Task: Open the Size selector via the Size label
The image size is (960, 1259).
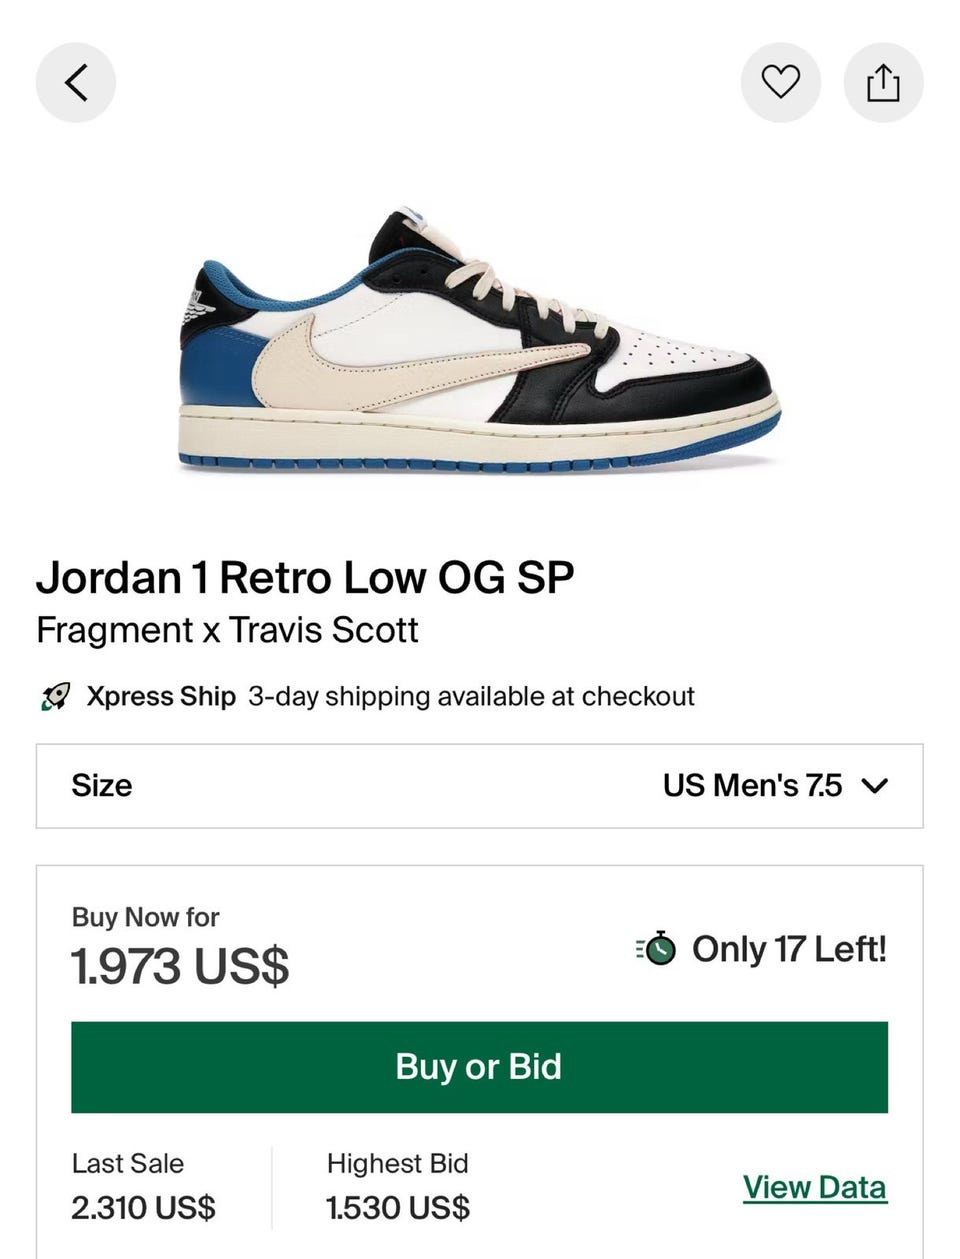Action: [x=101, y=786]
